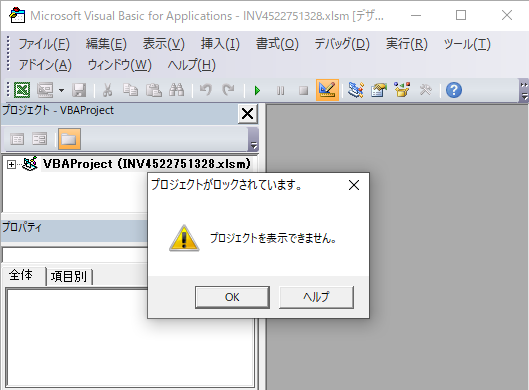Click the Save icon in toolbar

coord(79,90)
